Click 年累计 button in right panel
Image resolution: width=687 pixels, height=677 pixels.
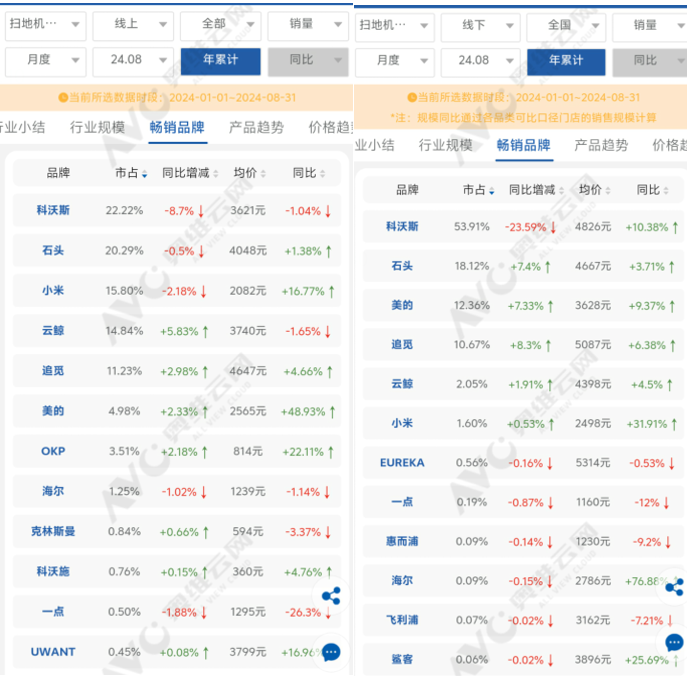(x=566, y=61)
